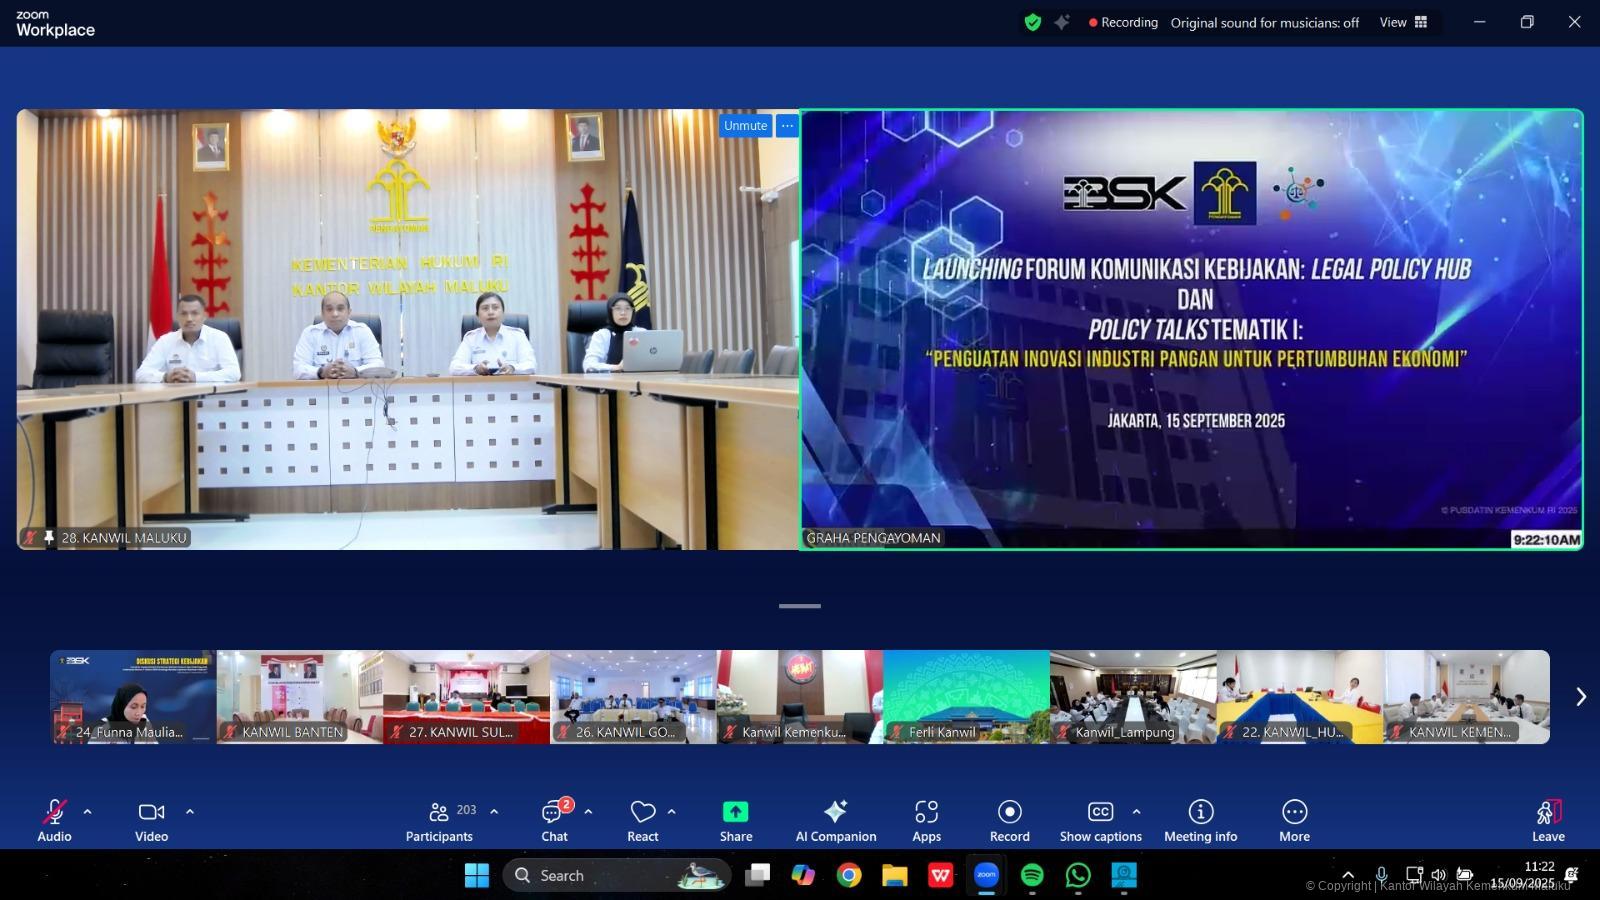Select the KANWIL BANTEN video thumbnail
The image size is (1600, 900).
coord(299,697)
